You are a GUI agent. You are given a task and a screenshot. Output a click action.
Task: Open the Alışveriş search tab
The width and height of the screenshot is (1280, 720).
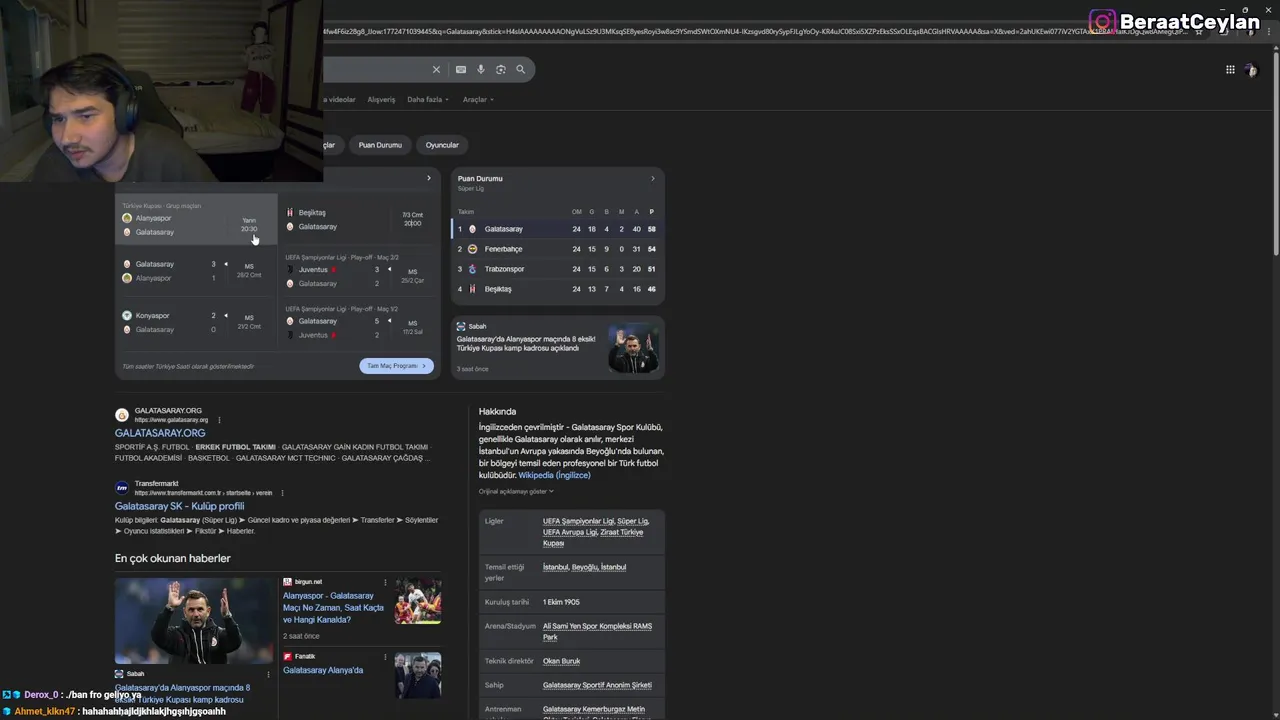click(x=381, y=99)
